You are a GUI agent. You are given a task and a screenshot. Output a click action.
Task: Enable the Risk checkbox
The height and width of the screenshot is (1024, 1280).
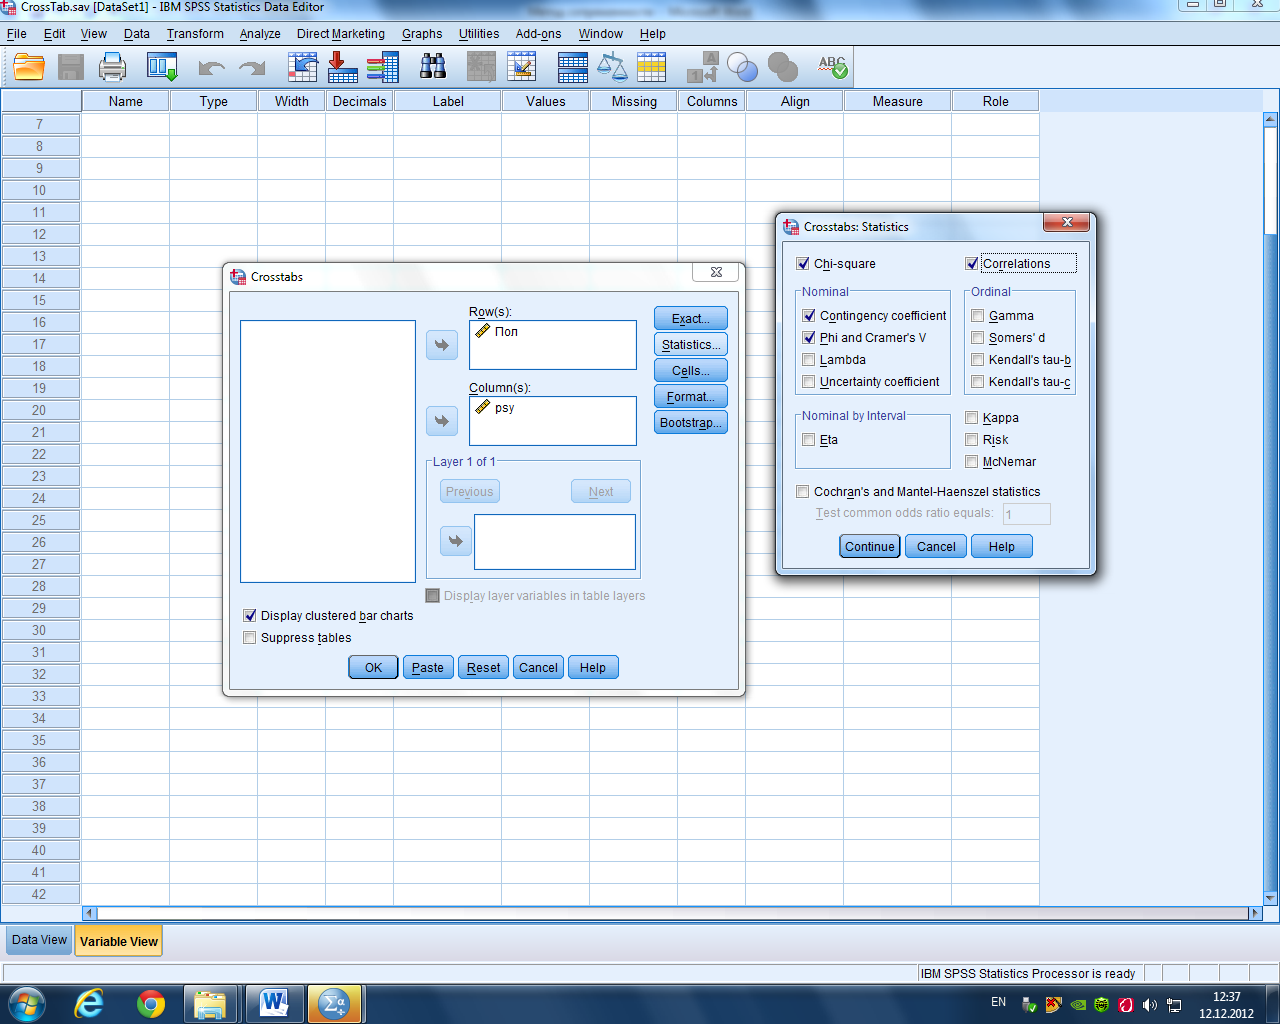[x=972, y=440]
